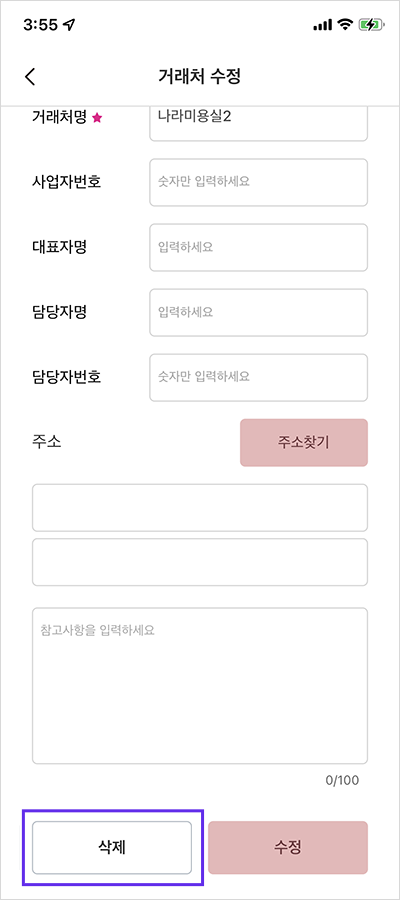
Task: Focus the 거래처명 field containing 나라미용실2
Action: click(258, 123)
